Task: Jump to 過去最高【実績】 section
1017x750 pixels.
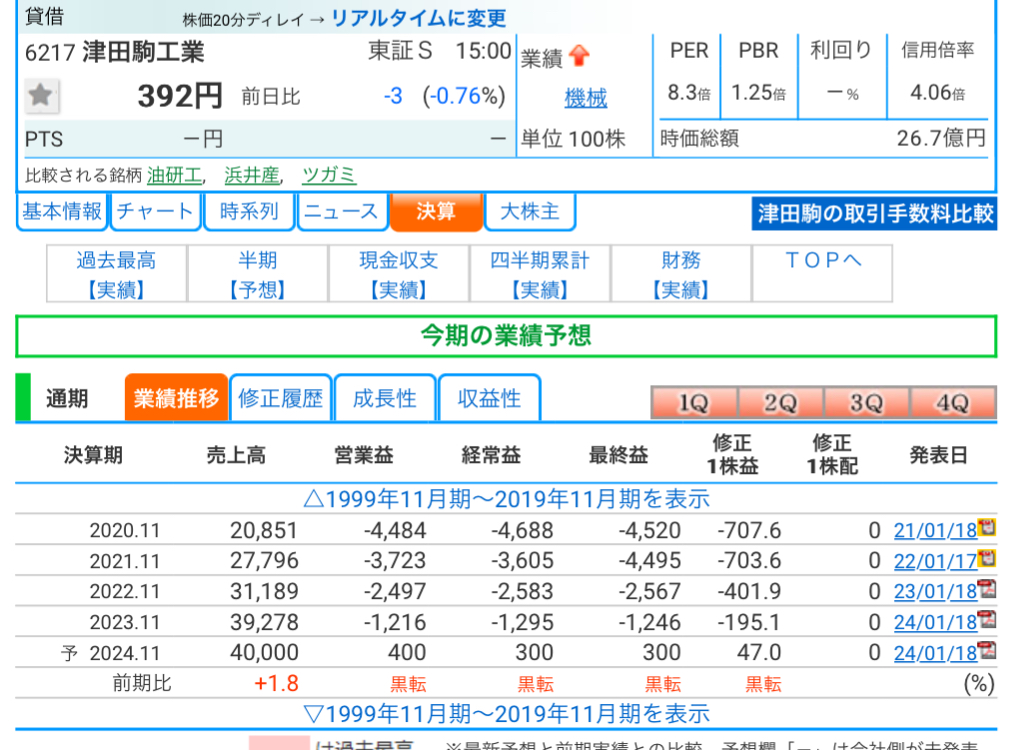Action: point(117,274)
